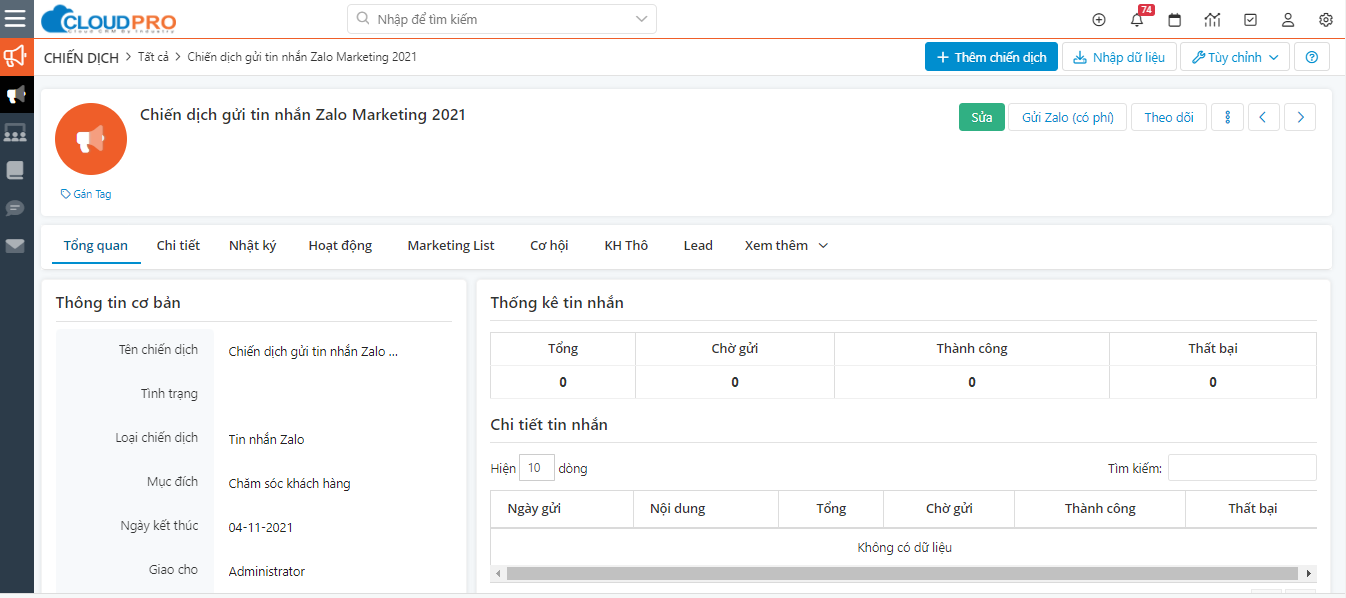
Task: Sort by Nội dung column header
Action: click(x=706, y=509)
